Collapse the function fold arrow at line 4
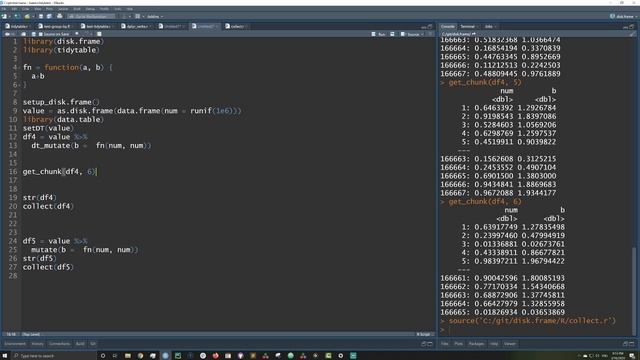This screenshot has height=360, width=640. [19, 67]
